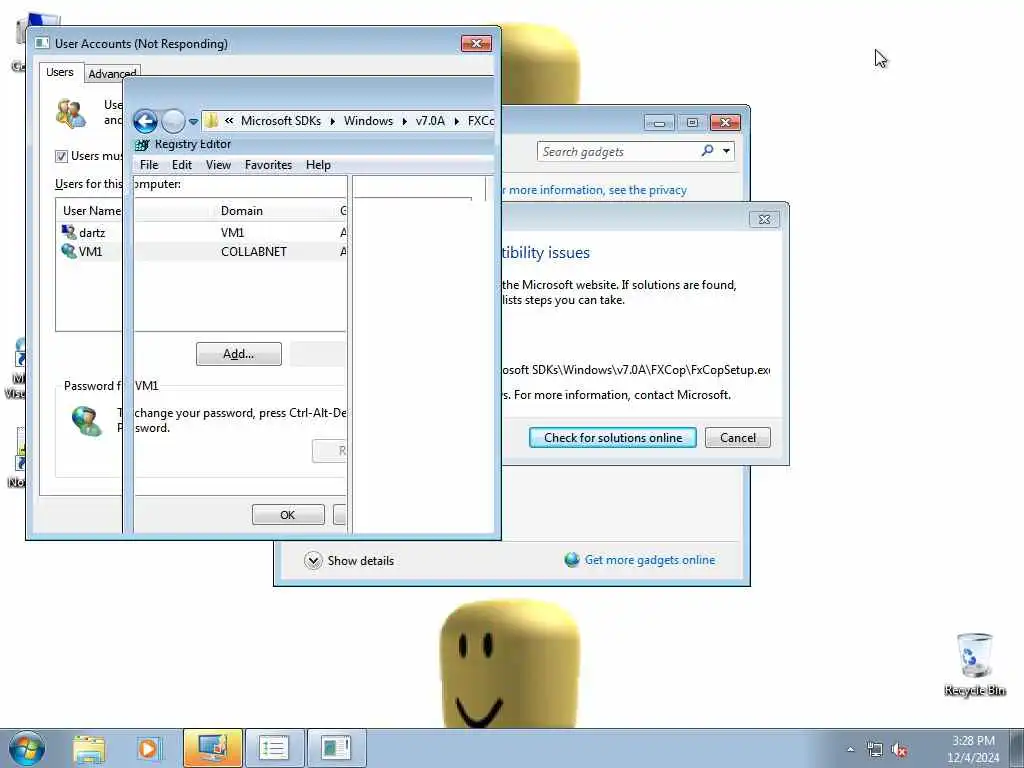Open Get more gadgets online link
This screenshot has height=768, width=1024.
650,560
